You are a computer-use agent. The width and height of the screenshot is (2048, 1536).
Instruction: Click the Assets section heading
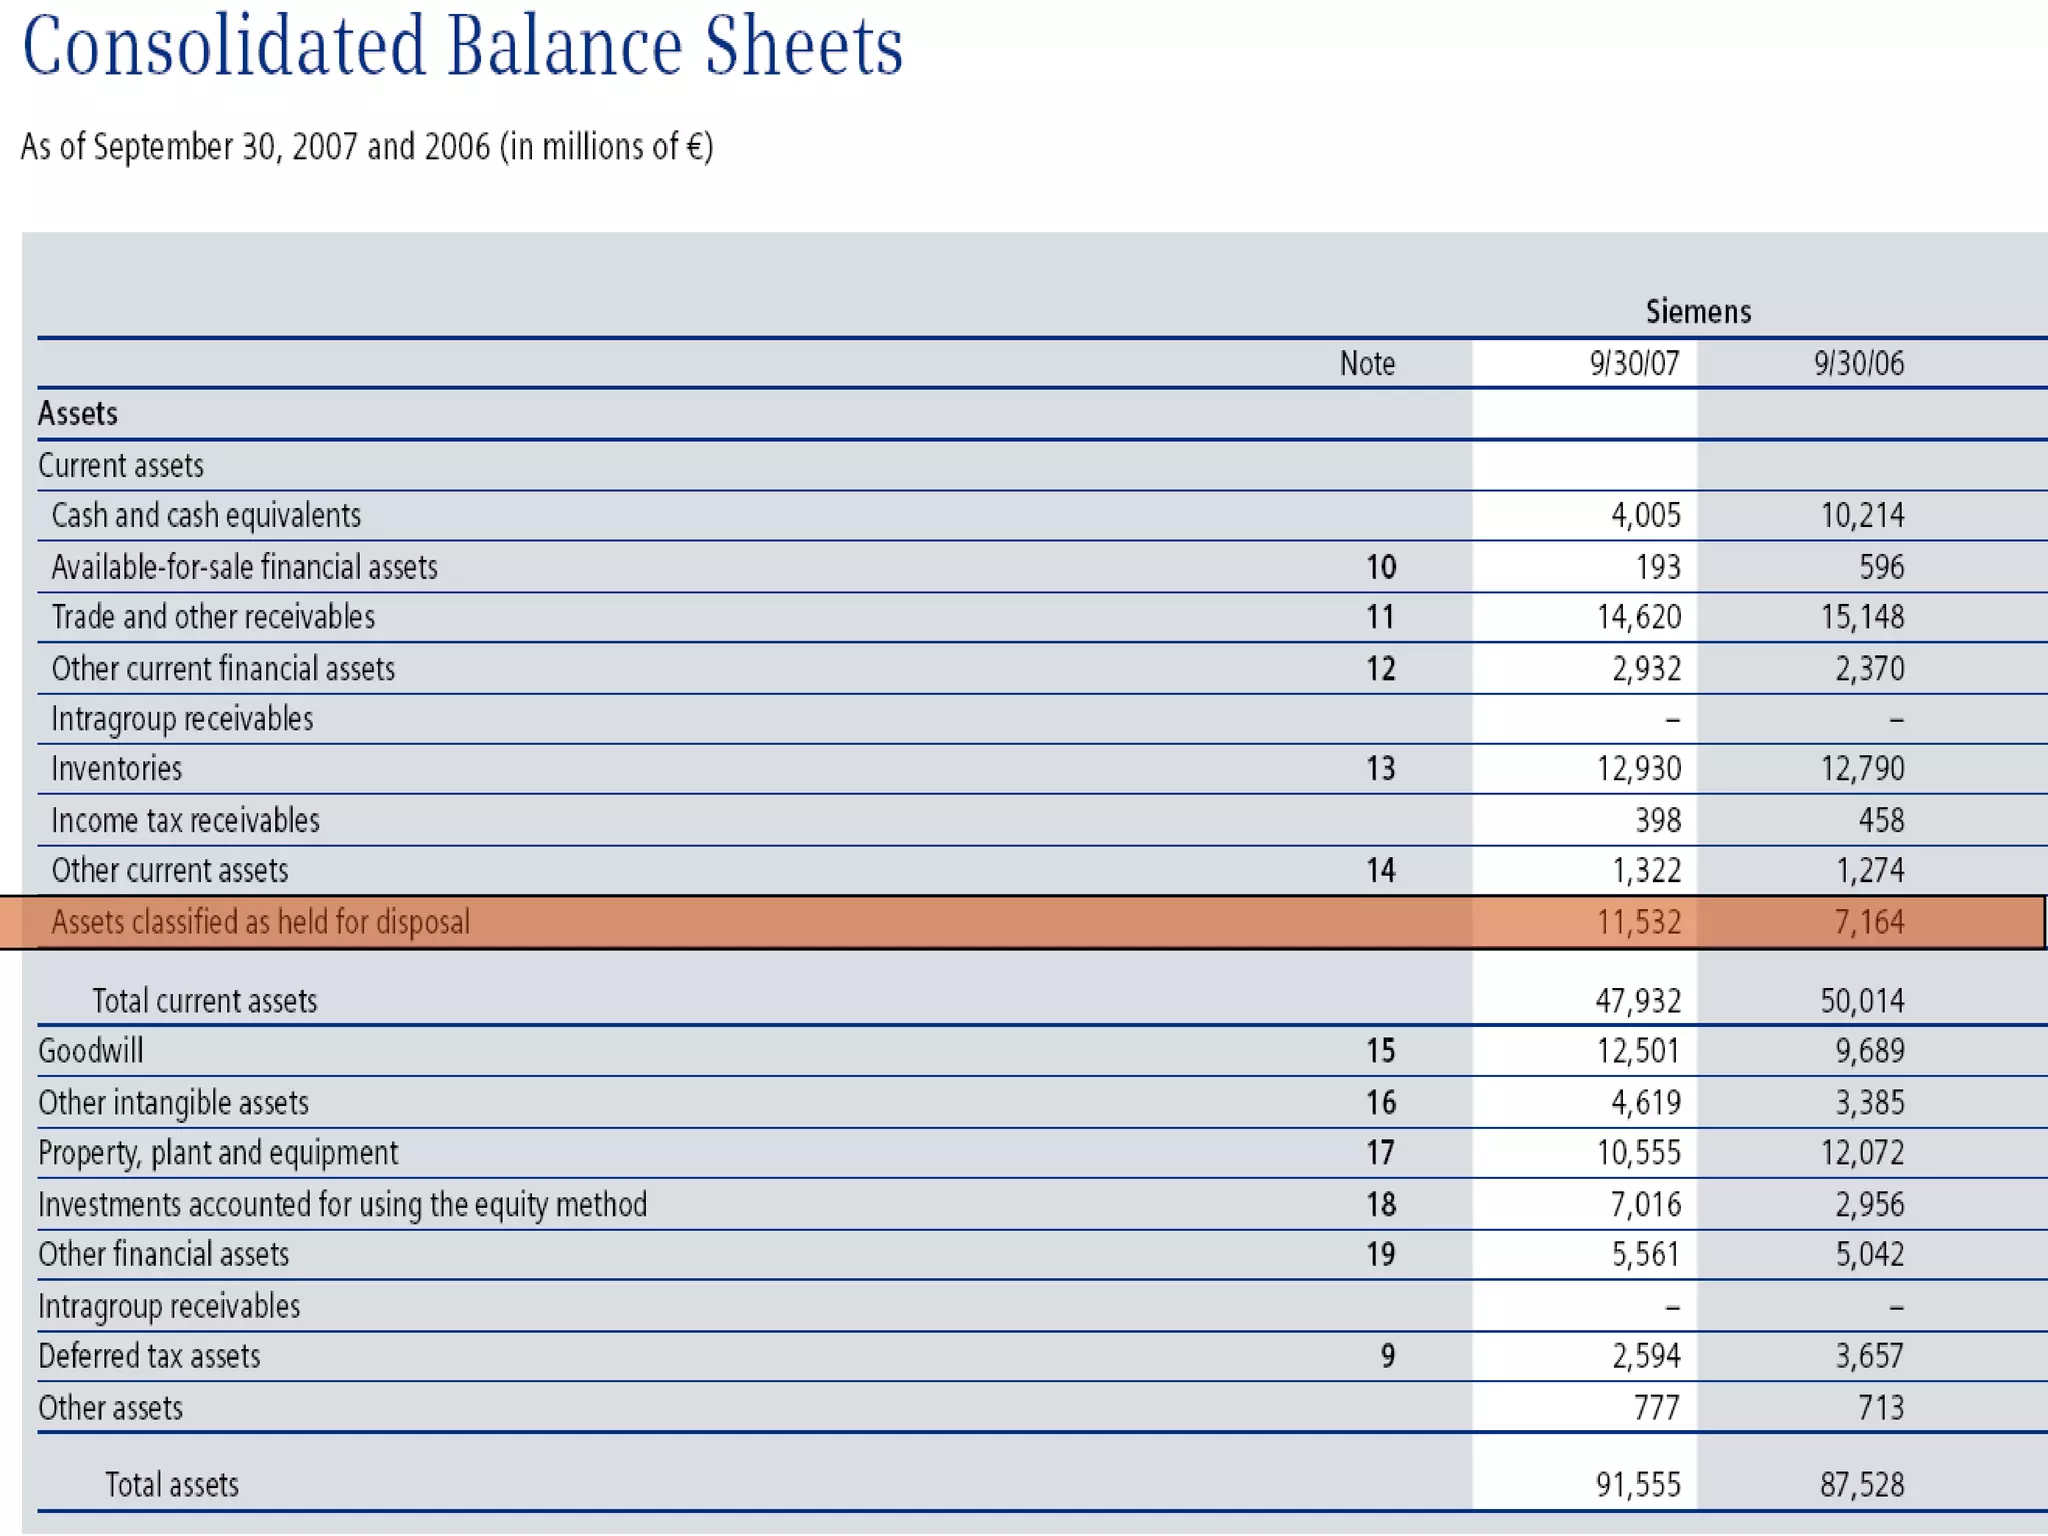(x=78, y=414)
